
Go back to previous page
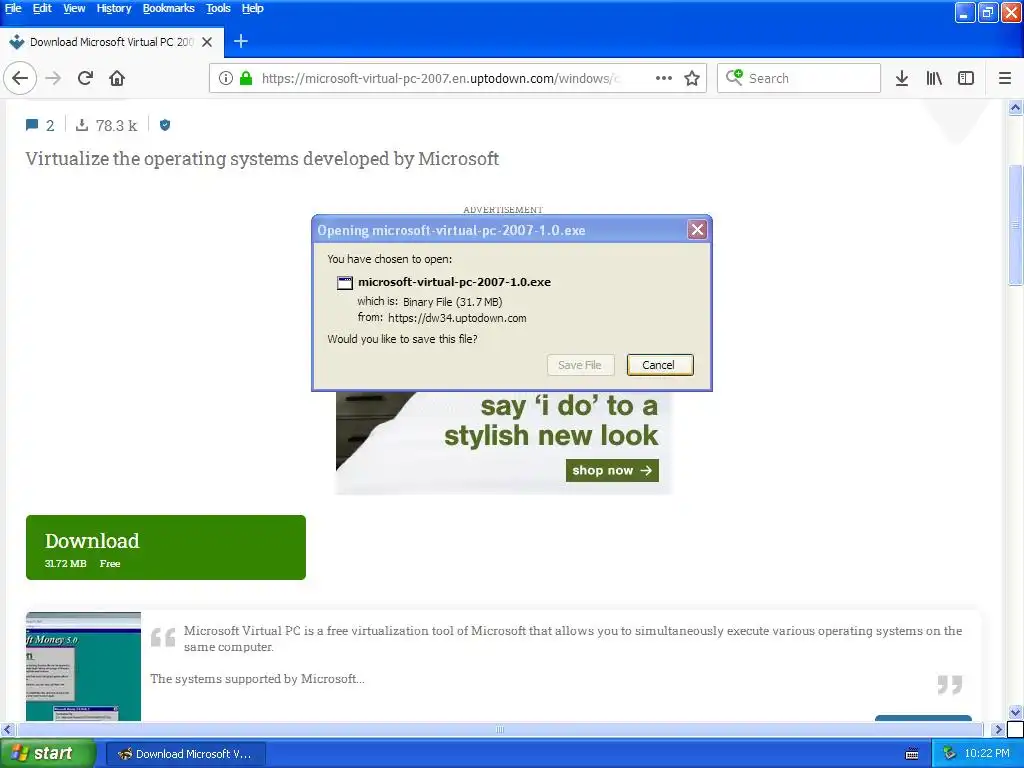point(20,78)
